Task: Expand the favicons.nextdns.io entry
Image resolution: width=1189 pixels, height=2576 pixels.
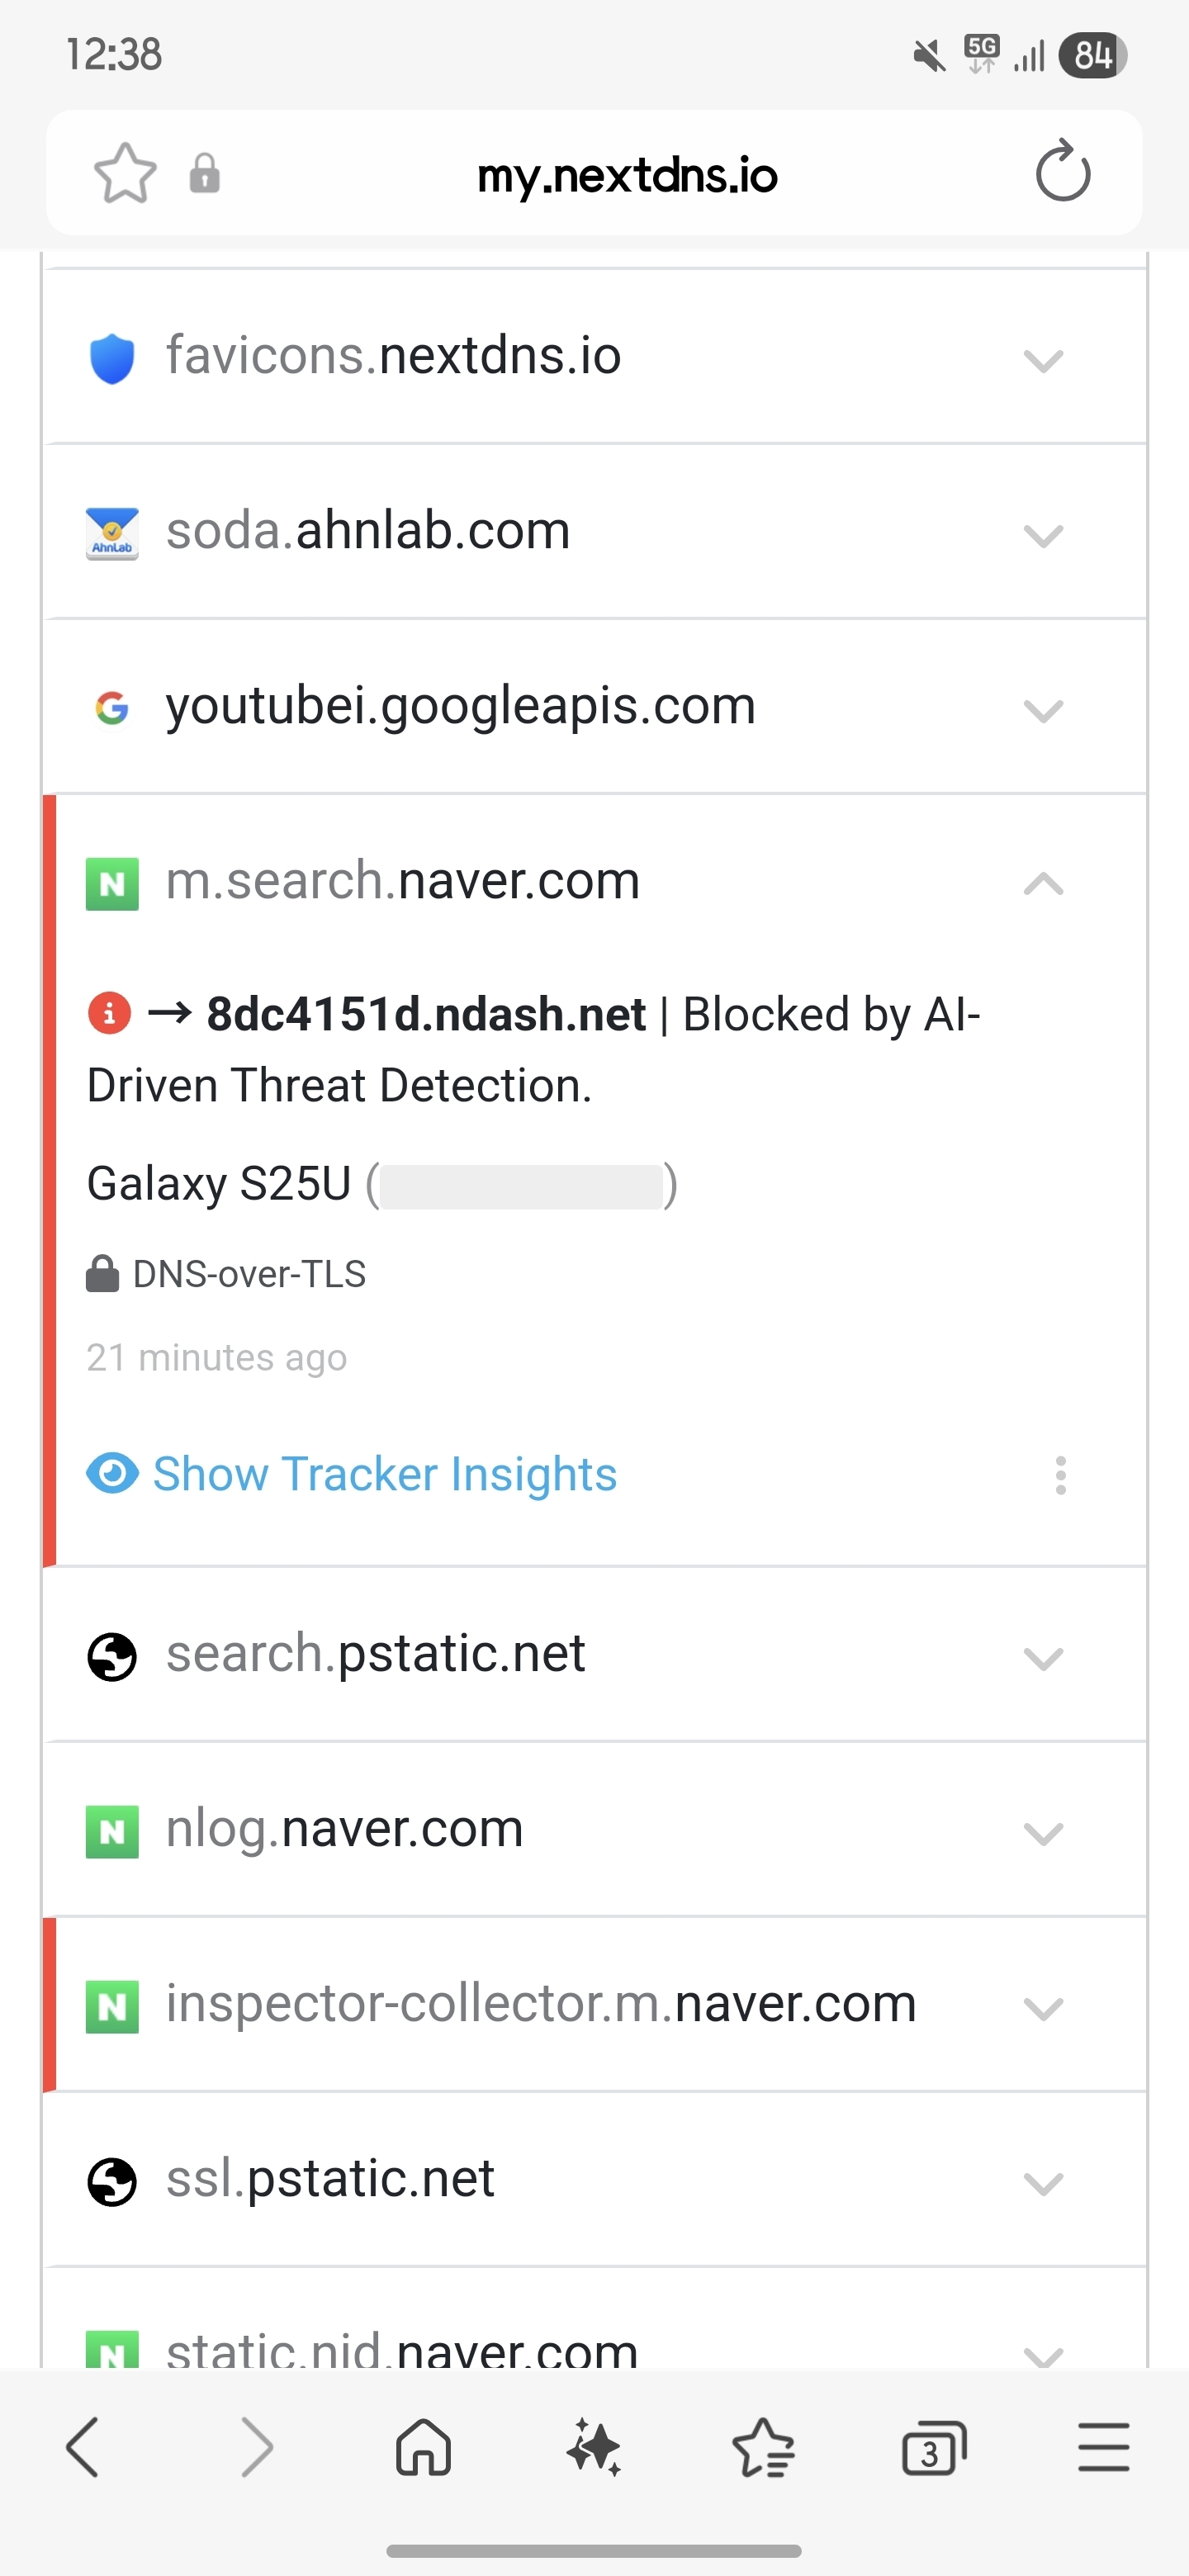Action: point(1043,359)
